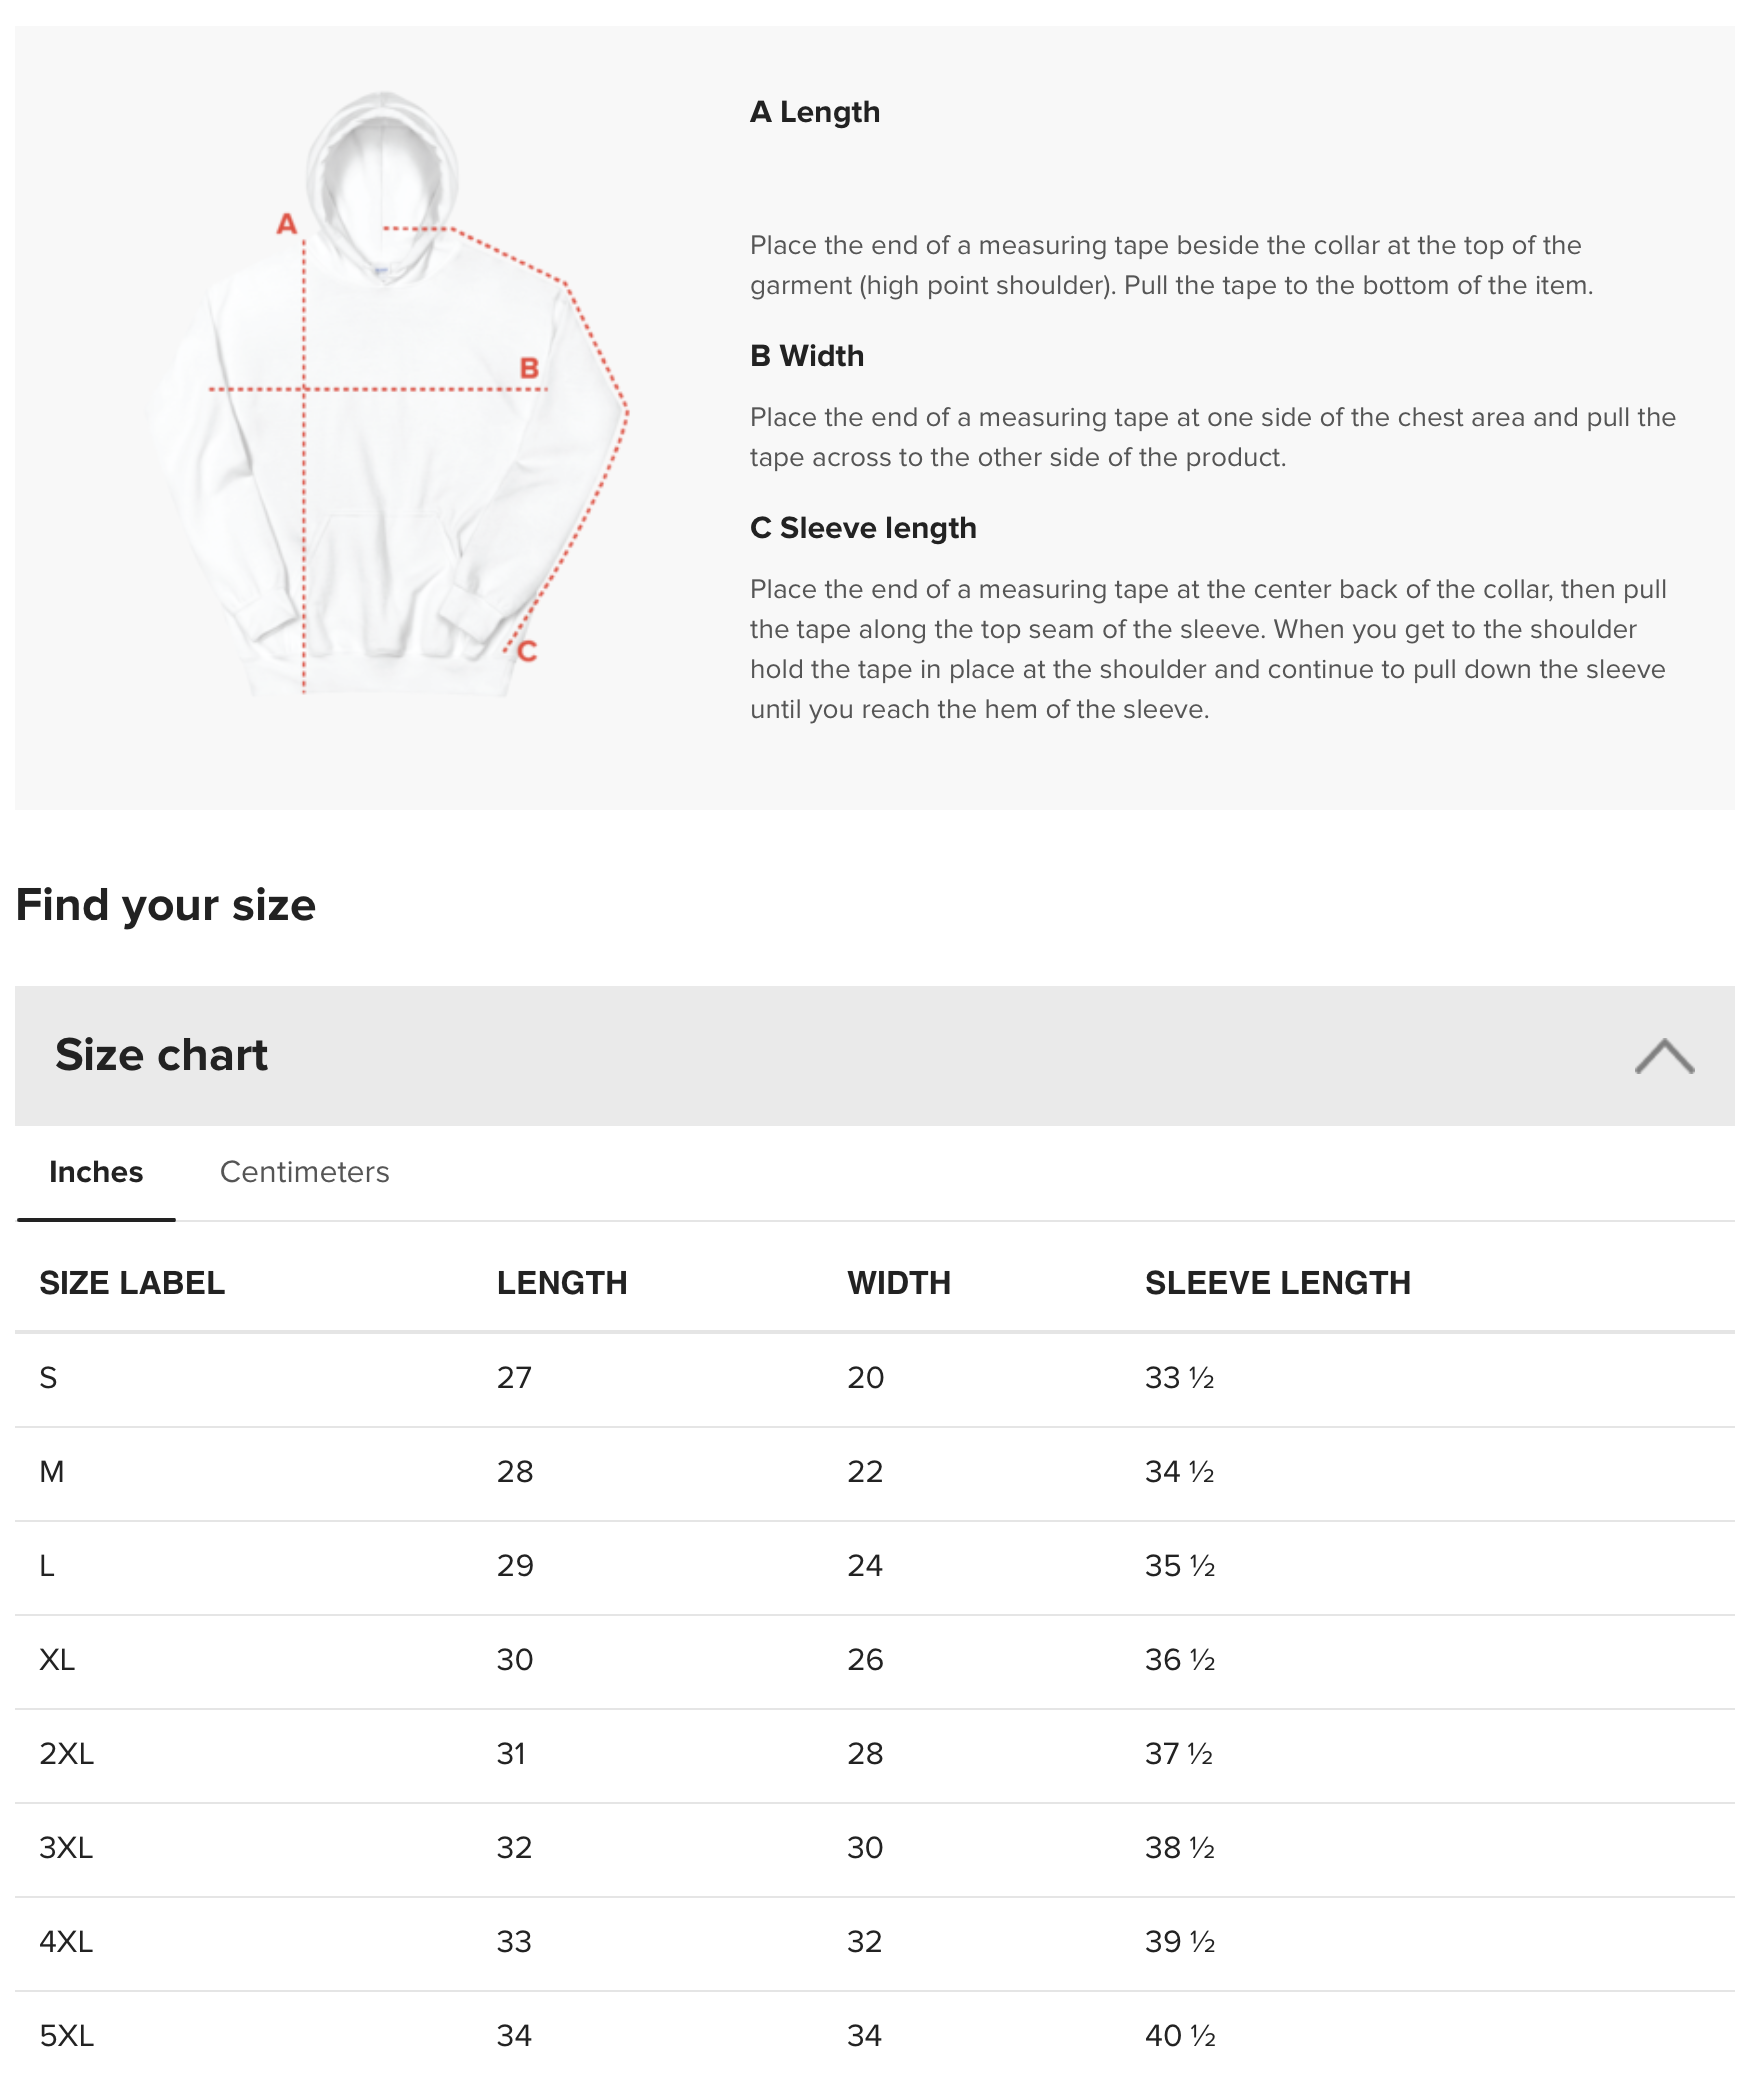Click the C Sleeve length heading
The height and width of the screenshot is (2084, 1762).
[x=863, y=528]
